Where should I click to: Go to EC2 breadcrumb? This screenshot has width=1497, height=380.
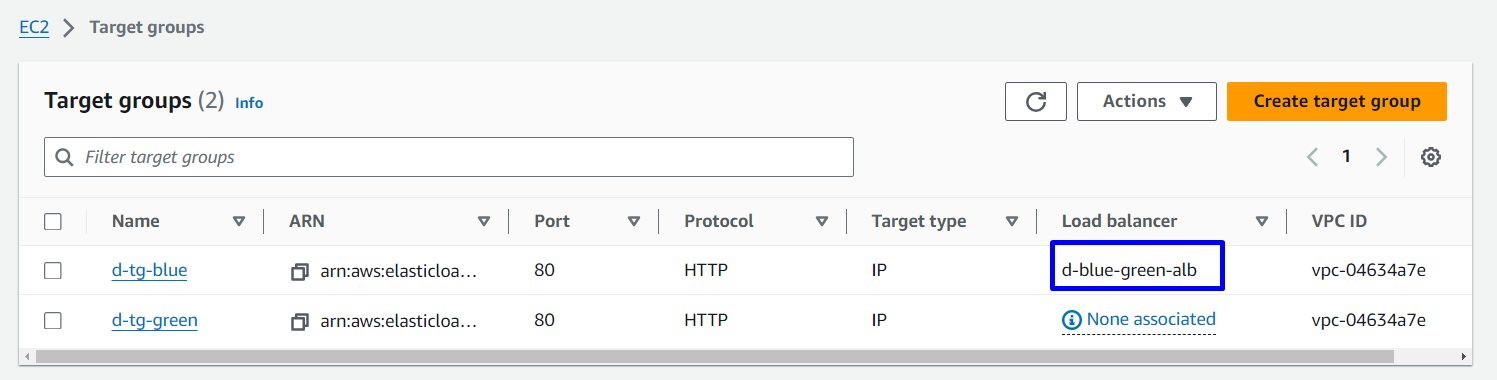[36, 27]
